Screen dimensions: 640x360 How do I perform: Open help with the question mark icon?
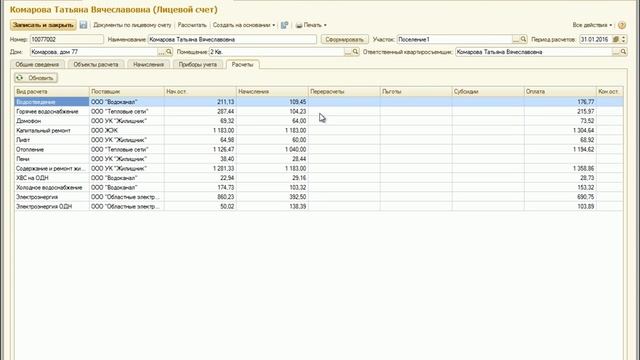[x=622, y=25]
